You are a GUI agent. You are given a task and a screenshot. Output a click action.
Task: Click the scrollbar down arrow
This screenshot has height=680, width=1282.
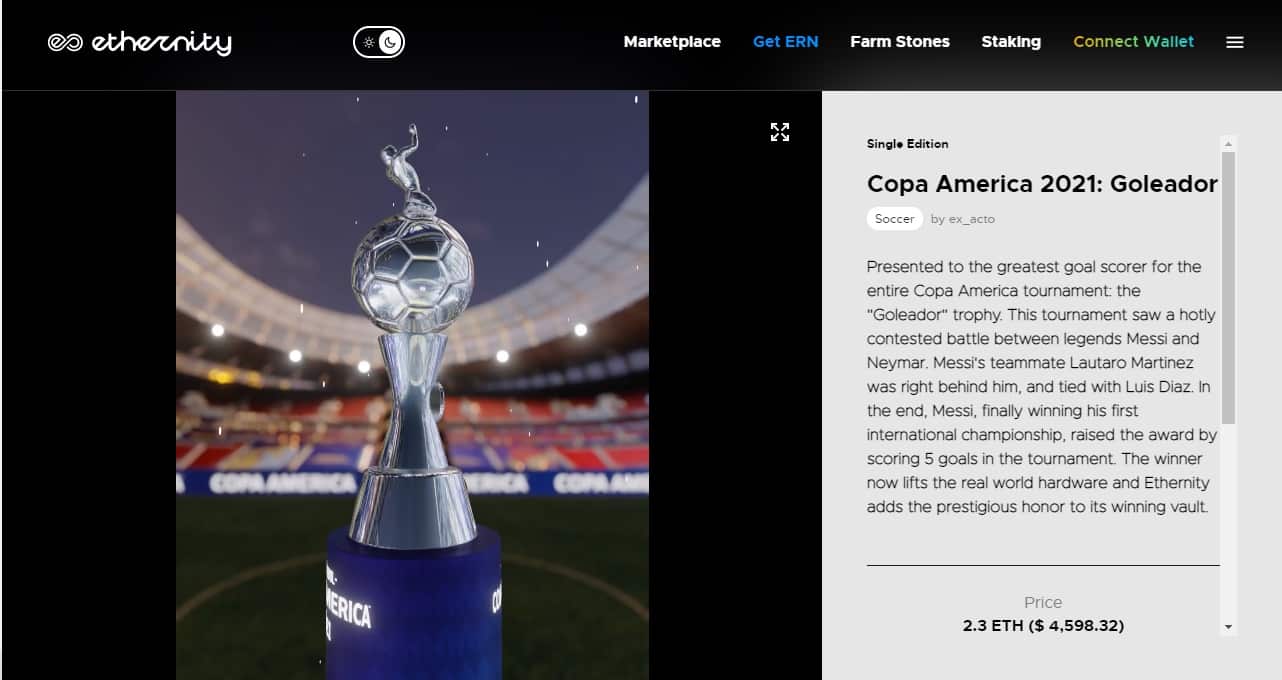click(1229, 627)
